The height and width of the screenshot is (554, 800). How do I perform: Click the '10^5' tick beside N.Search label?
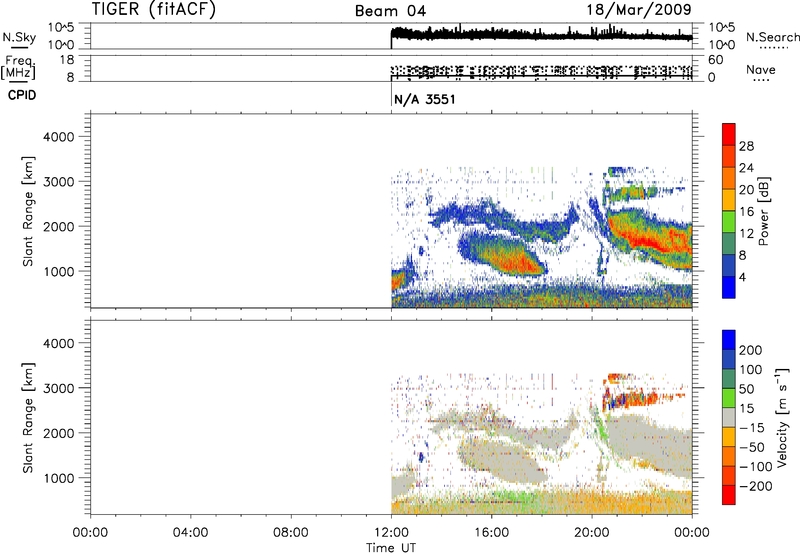click(722, 27)
